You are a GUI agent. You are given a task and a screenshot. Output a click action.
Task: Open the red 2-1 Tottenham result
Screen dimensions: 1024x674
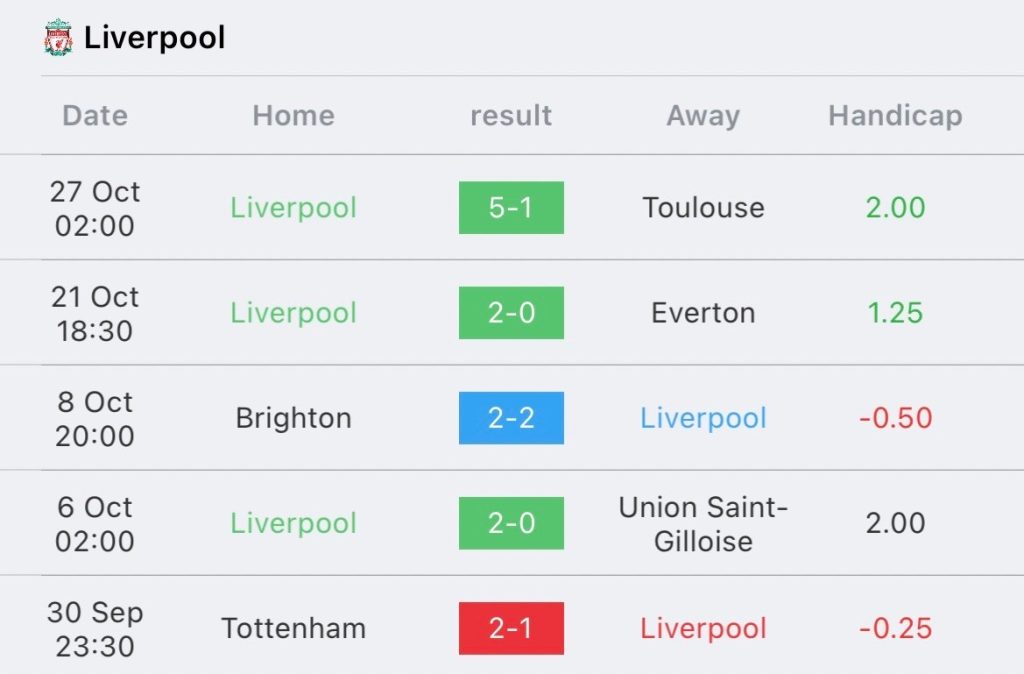[511, 628]
